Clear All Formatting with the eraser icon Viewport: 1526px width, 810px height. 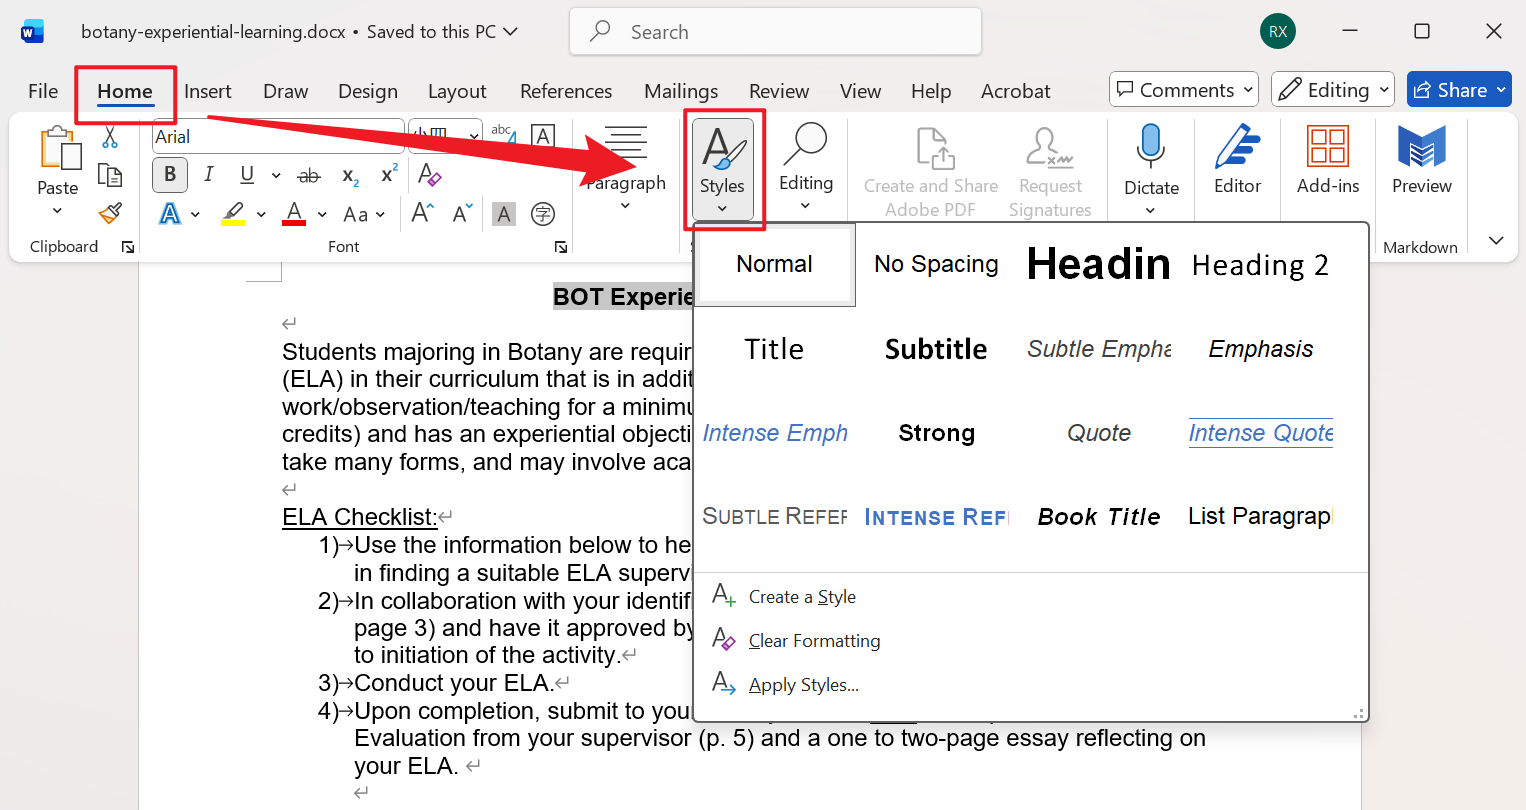tap(429, 175)
